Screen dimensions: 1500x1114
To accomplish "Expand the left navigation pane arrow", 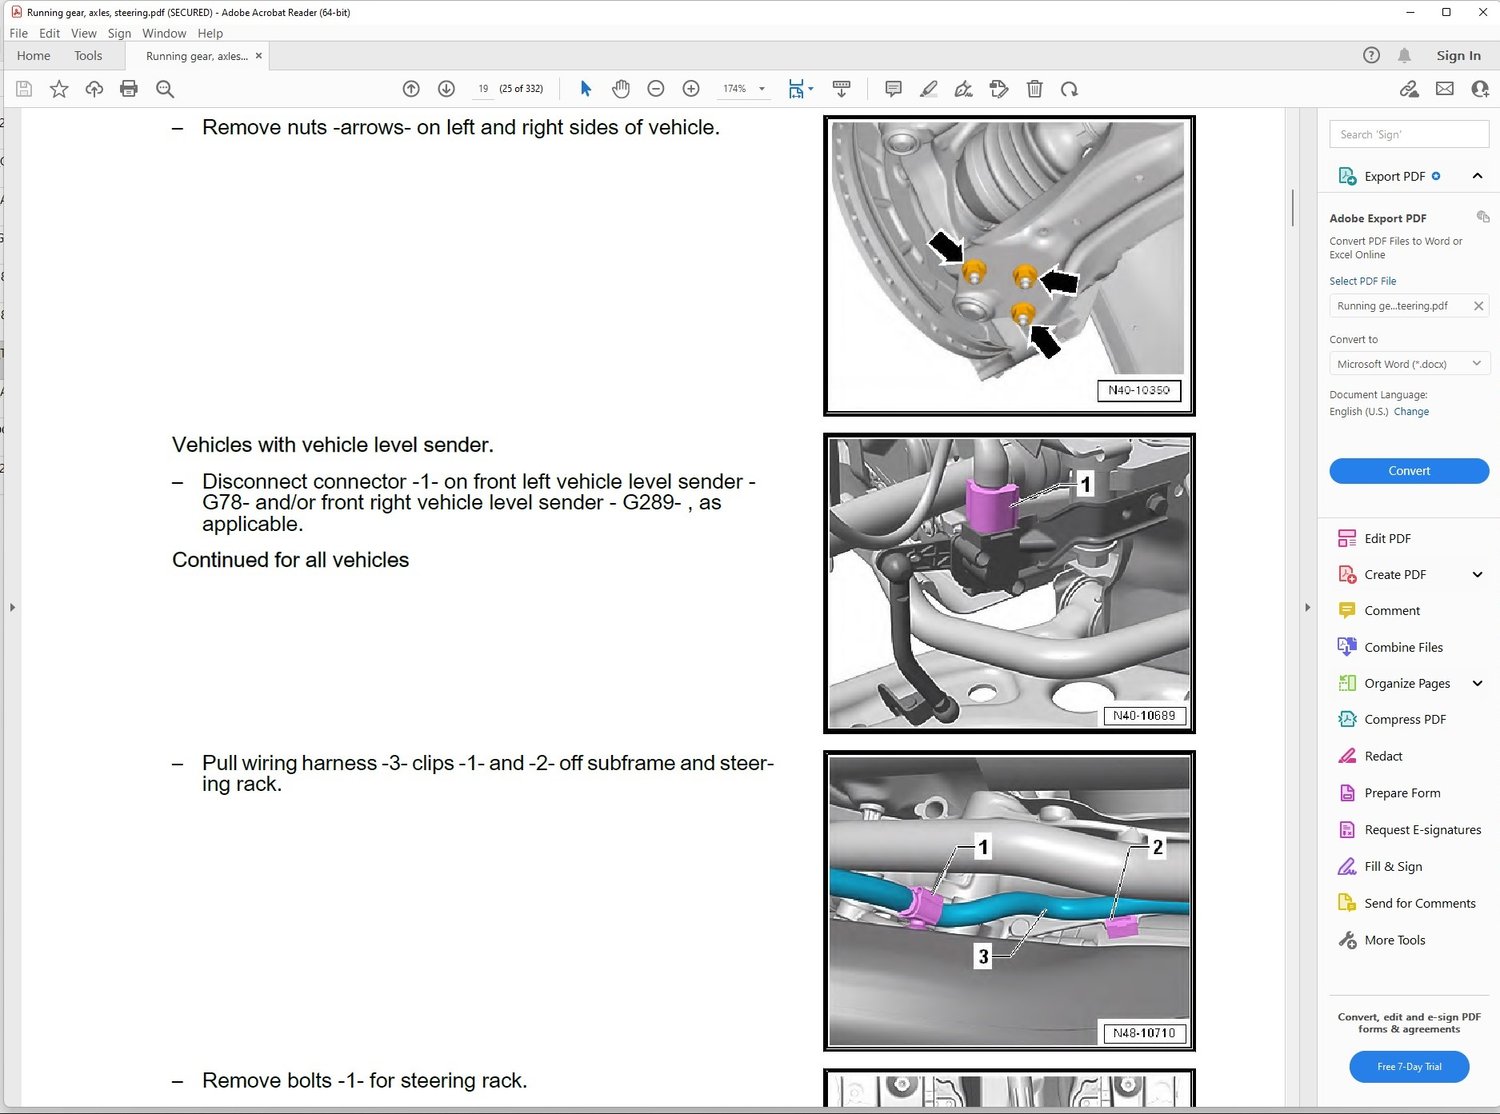I will click(x=12, y=607).
